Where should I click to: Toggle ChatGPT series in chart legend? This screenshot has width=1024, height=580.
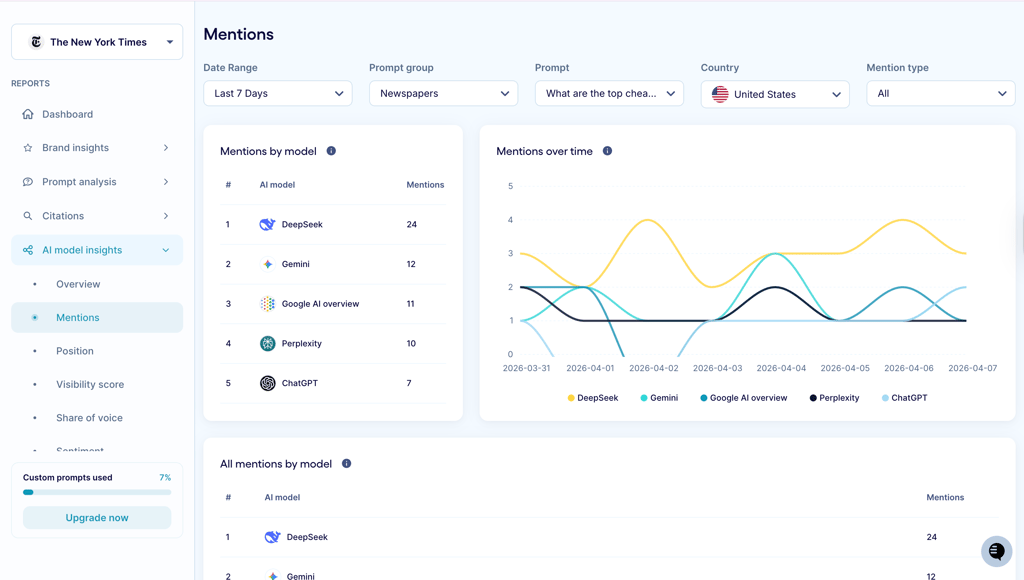point(904,398)
